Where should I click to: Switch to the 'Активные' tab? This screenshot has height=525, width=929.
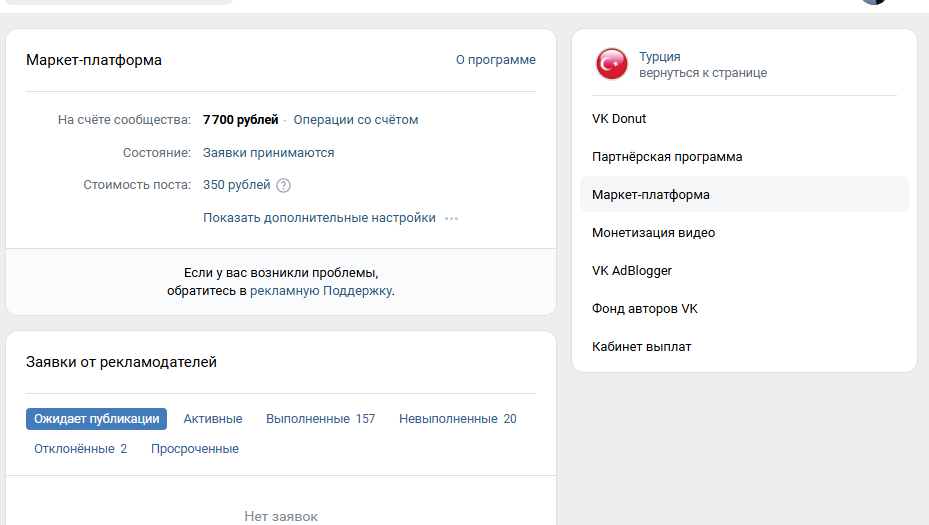213,419
